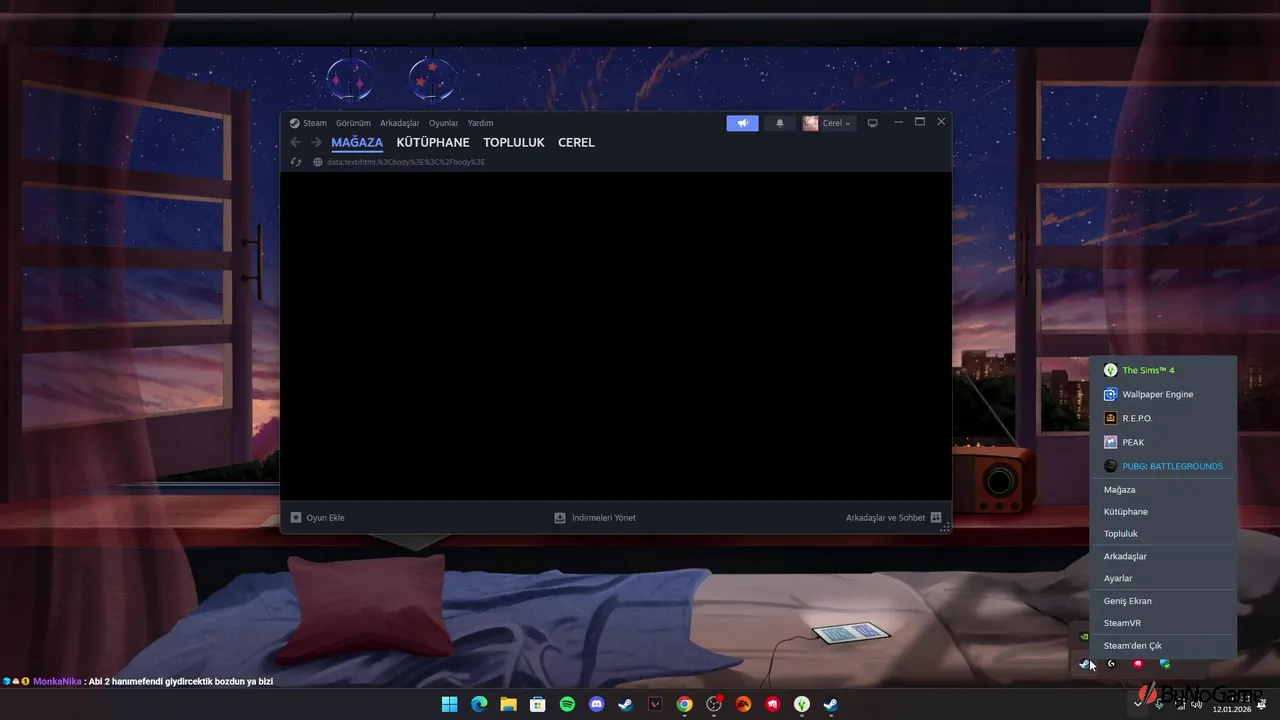Open the Steam menu in menu bar

pos(315,123)
